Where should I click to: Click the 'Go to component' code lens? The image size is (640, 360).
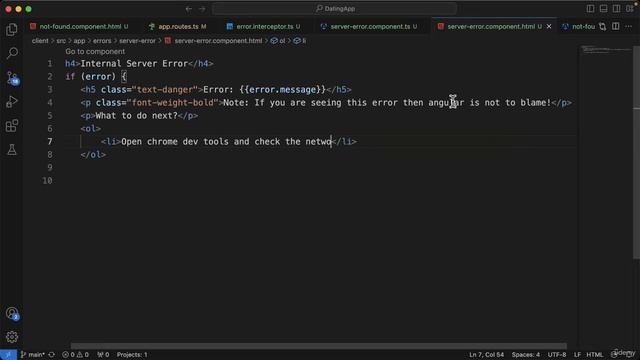[x=95, y=51]
